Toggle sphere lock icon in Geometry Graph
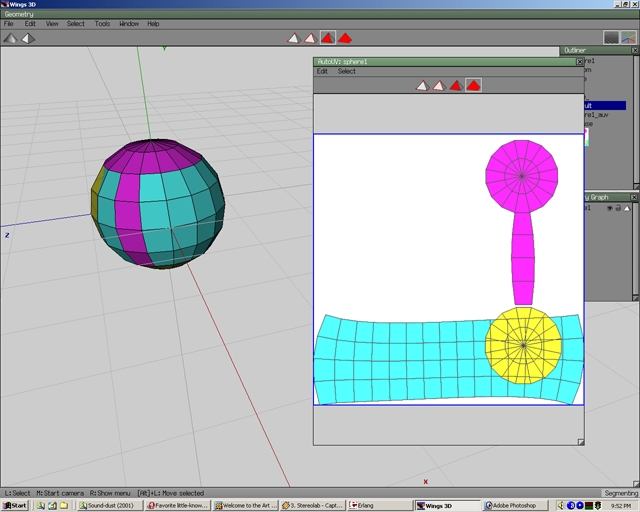The height and width of the screenshot is (512, 640). (618, 208)
